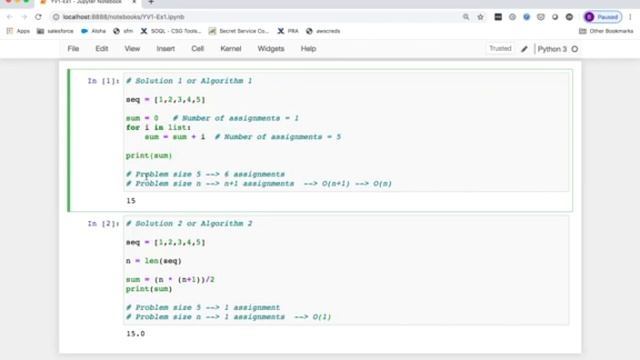640x360 pixels.
Task: Open the Paused profile button
Action: [x=603, y=17]
